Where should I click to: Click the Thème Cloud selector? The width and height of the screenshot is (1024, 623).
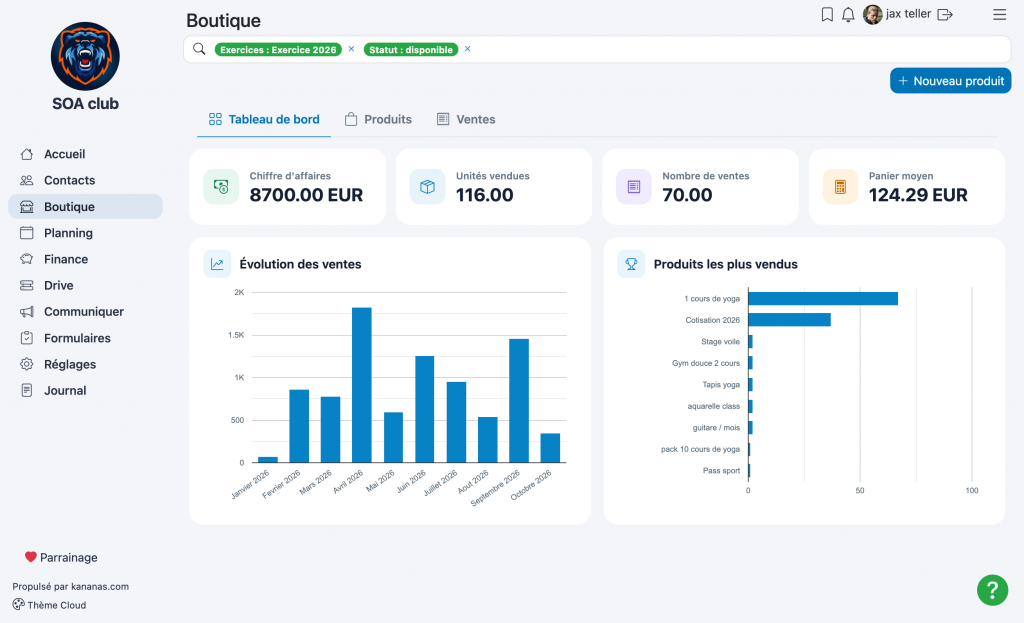[x=50, y=605]
